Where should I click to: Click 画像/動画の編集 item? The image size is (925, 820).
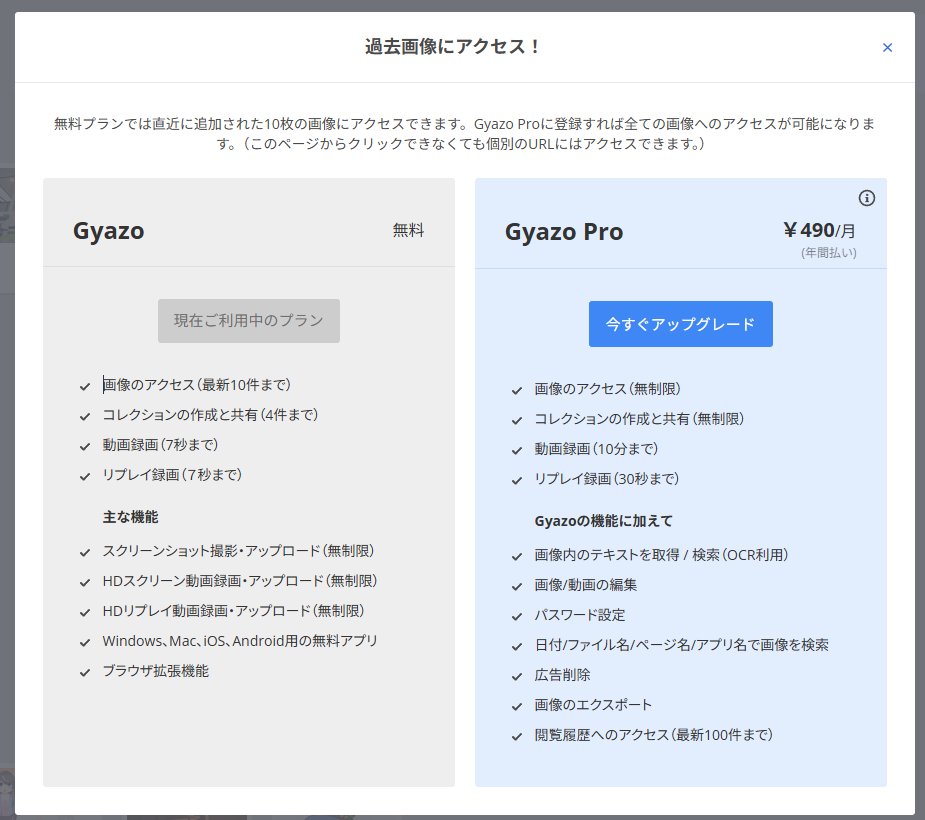[586, 585]
